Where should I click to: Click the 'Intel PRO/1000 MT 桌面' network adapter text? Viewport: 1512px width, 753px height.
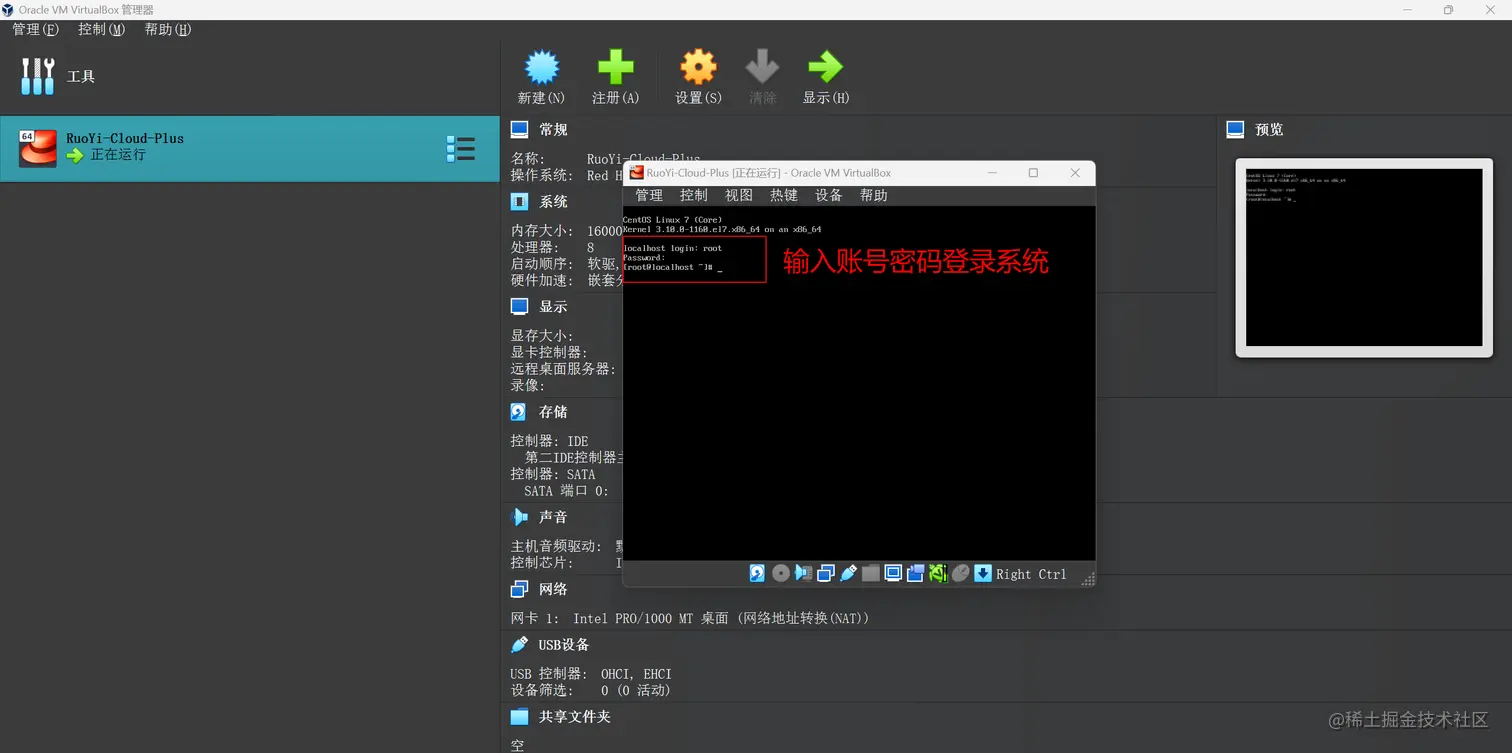(651, 618)
